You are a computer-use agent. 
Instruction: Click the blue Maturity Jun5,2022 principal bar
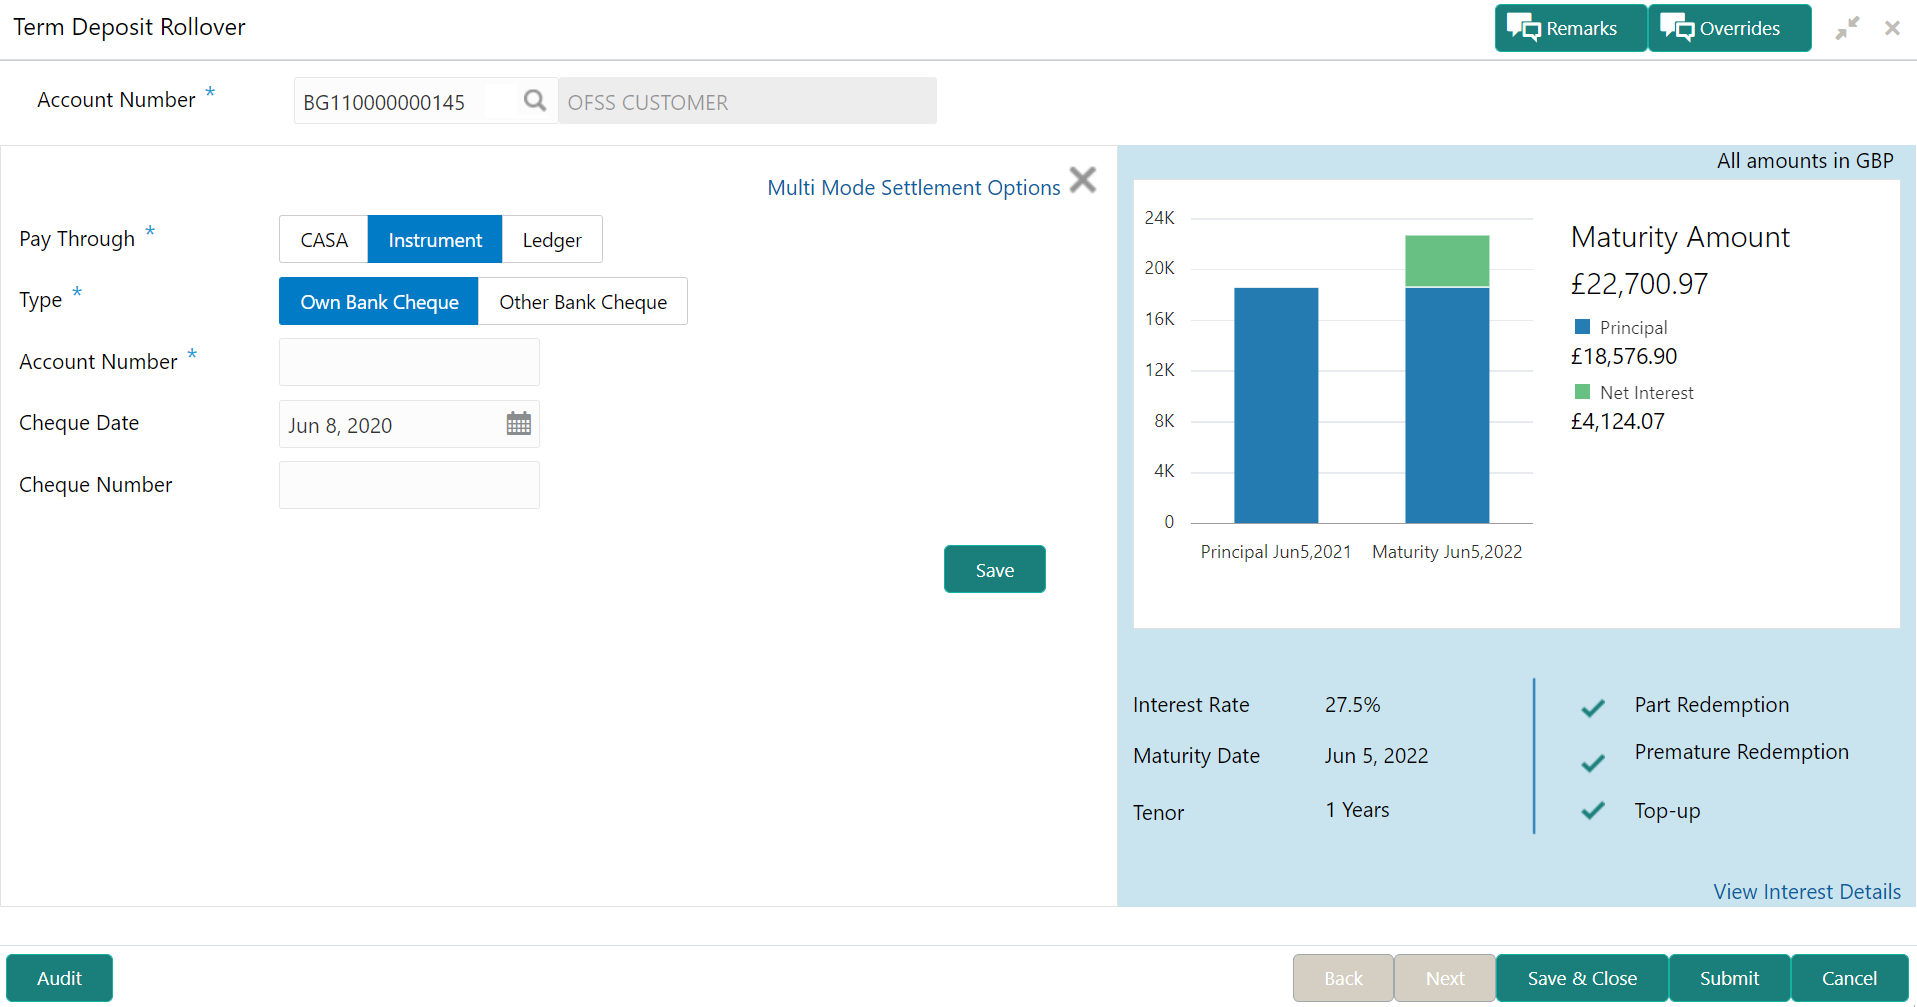pyautogui.click(x=1447, y=405)
